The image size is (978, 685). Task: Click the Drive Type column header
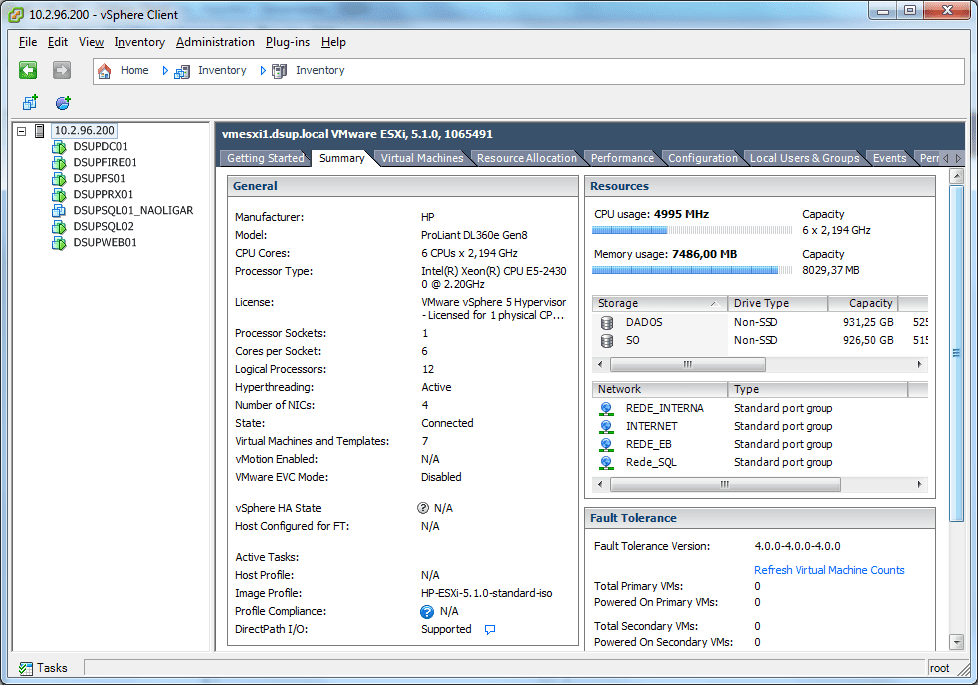pos(778,303)
